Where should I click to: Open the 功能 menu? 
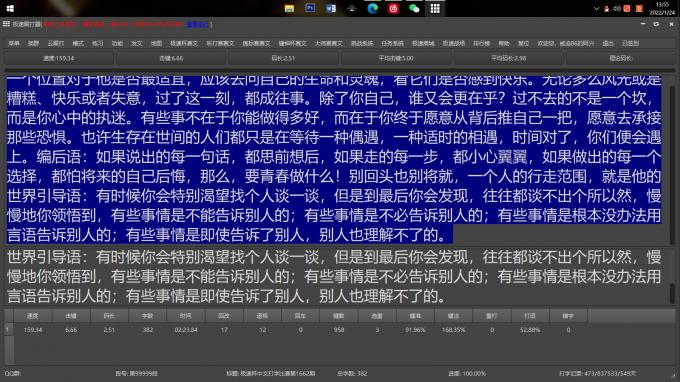pos(117,43)
